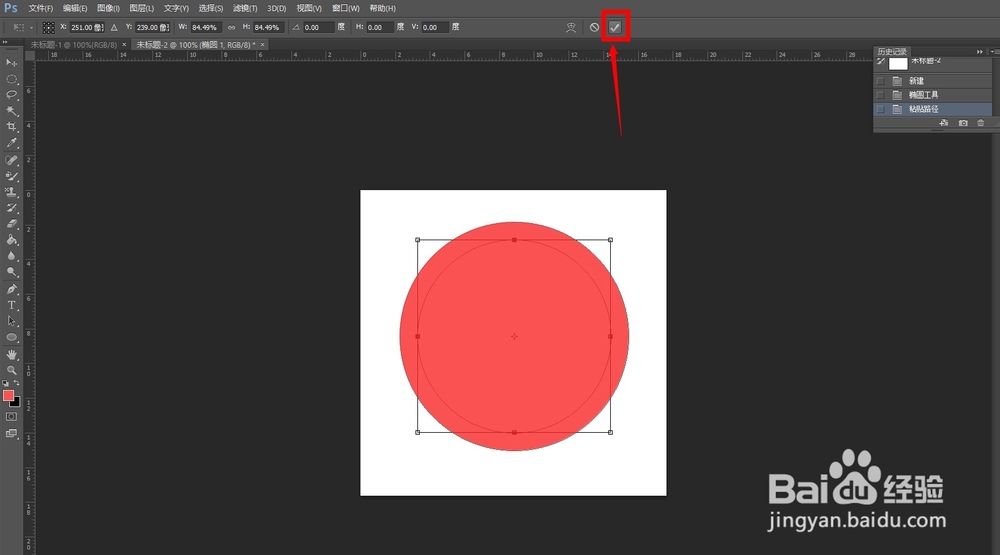The width and height of the screenshot is (1000, 555).
Task: Select the 新建 history state
Action: tap(932, 81)
